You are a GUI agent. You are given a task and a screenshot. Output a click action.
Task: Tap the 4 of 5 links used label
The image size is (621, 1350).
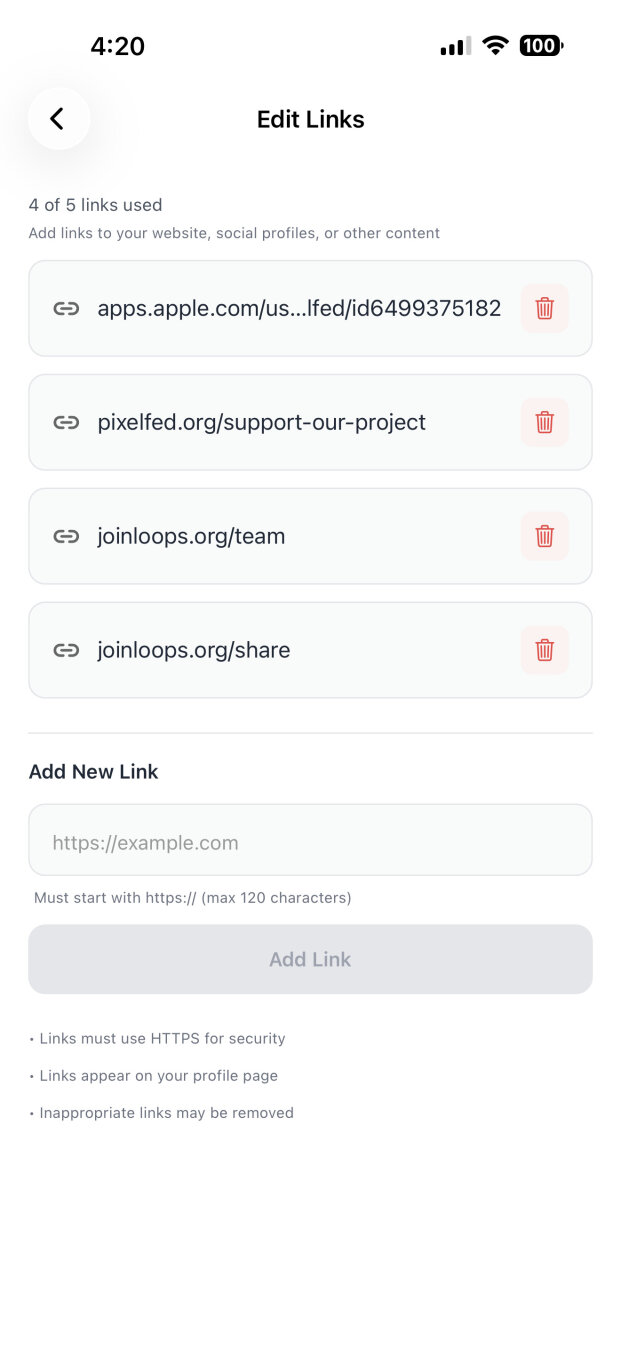(95, 205)
